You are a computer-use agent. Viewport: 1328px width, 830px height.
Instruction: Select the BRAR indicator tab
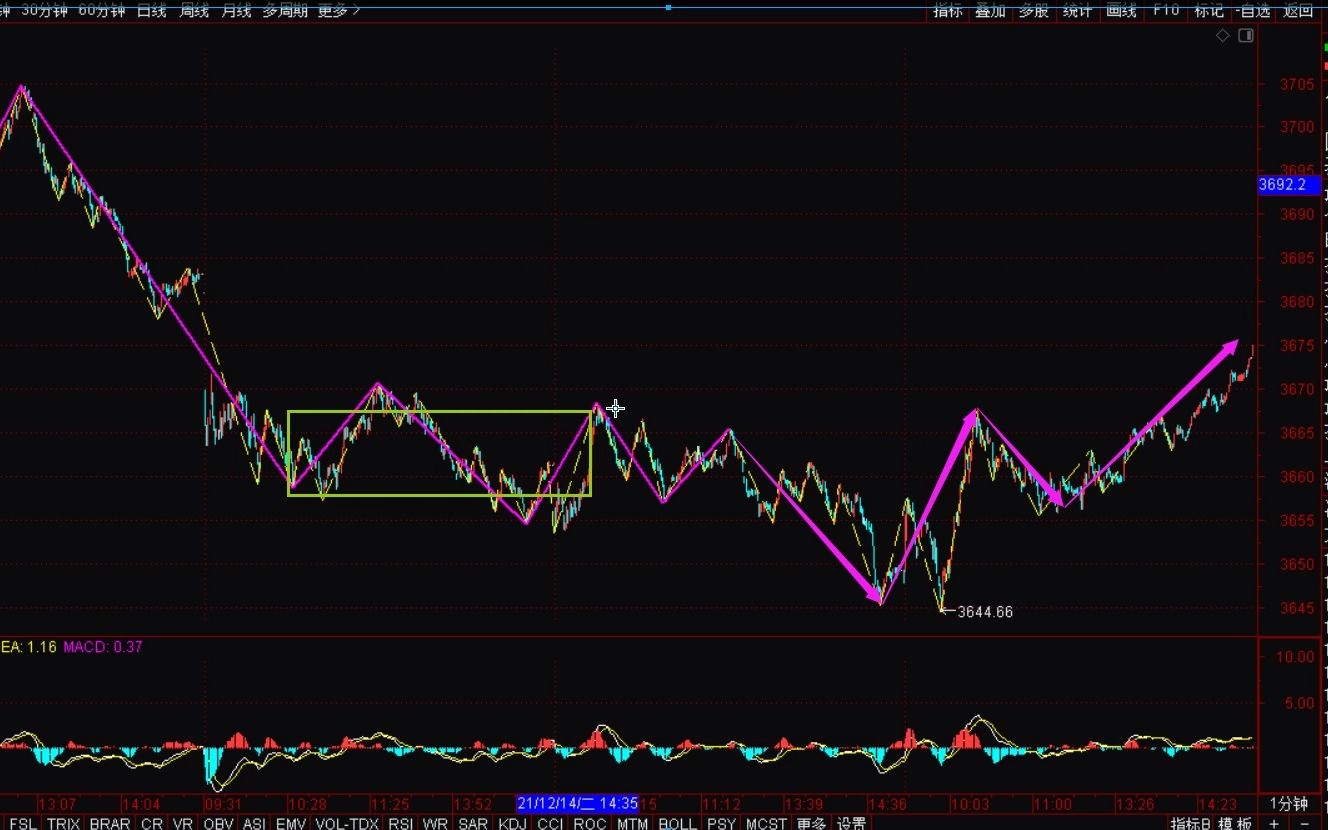pos(110,823)
